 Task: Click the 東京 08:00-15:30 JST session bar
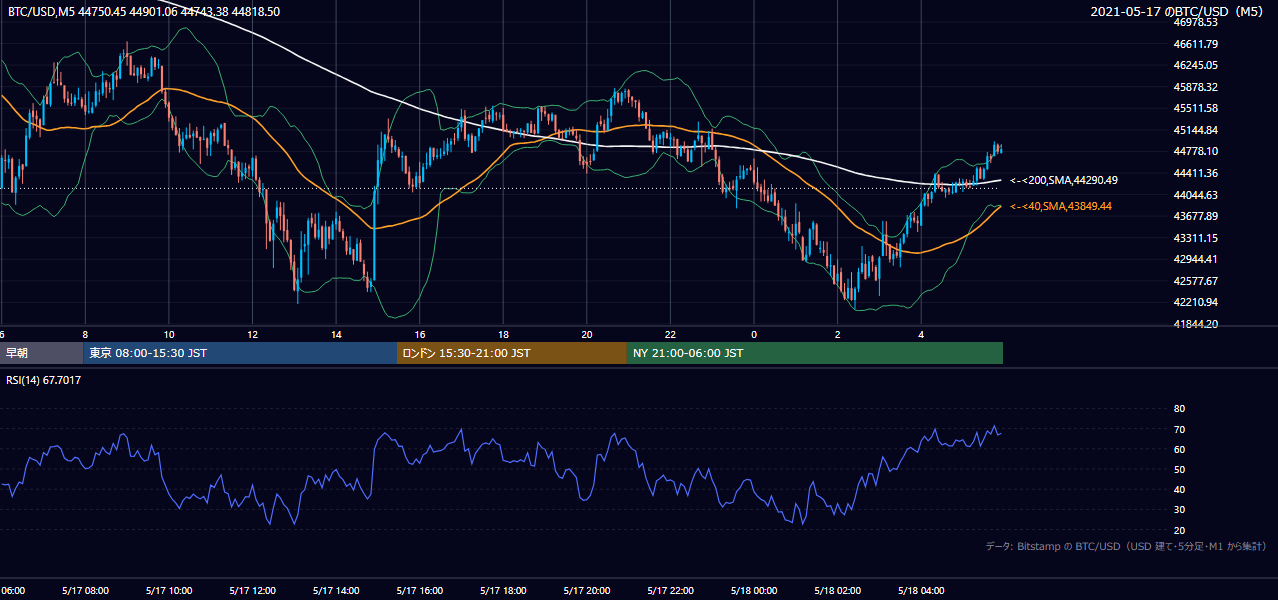coord(240,353)
